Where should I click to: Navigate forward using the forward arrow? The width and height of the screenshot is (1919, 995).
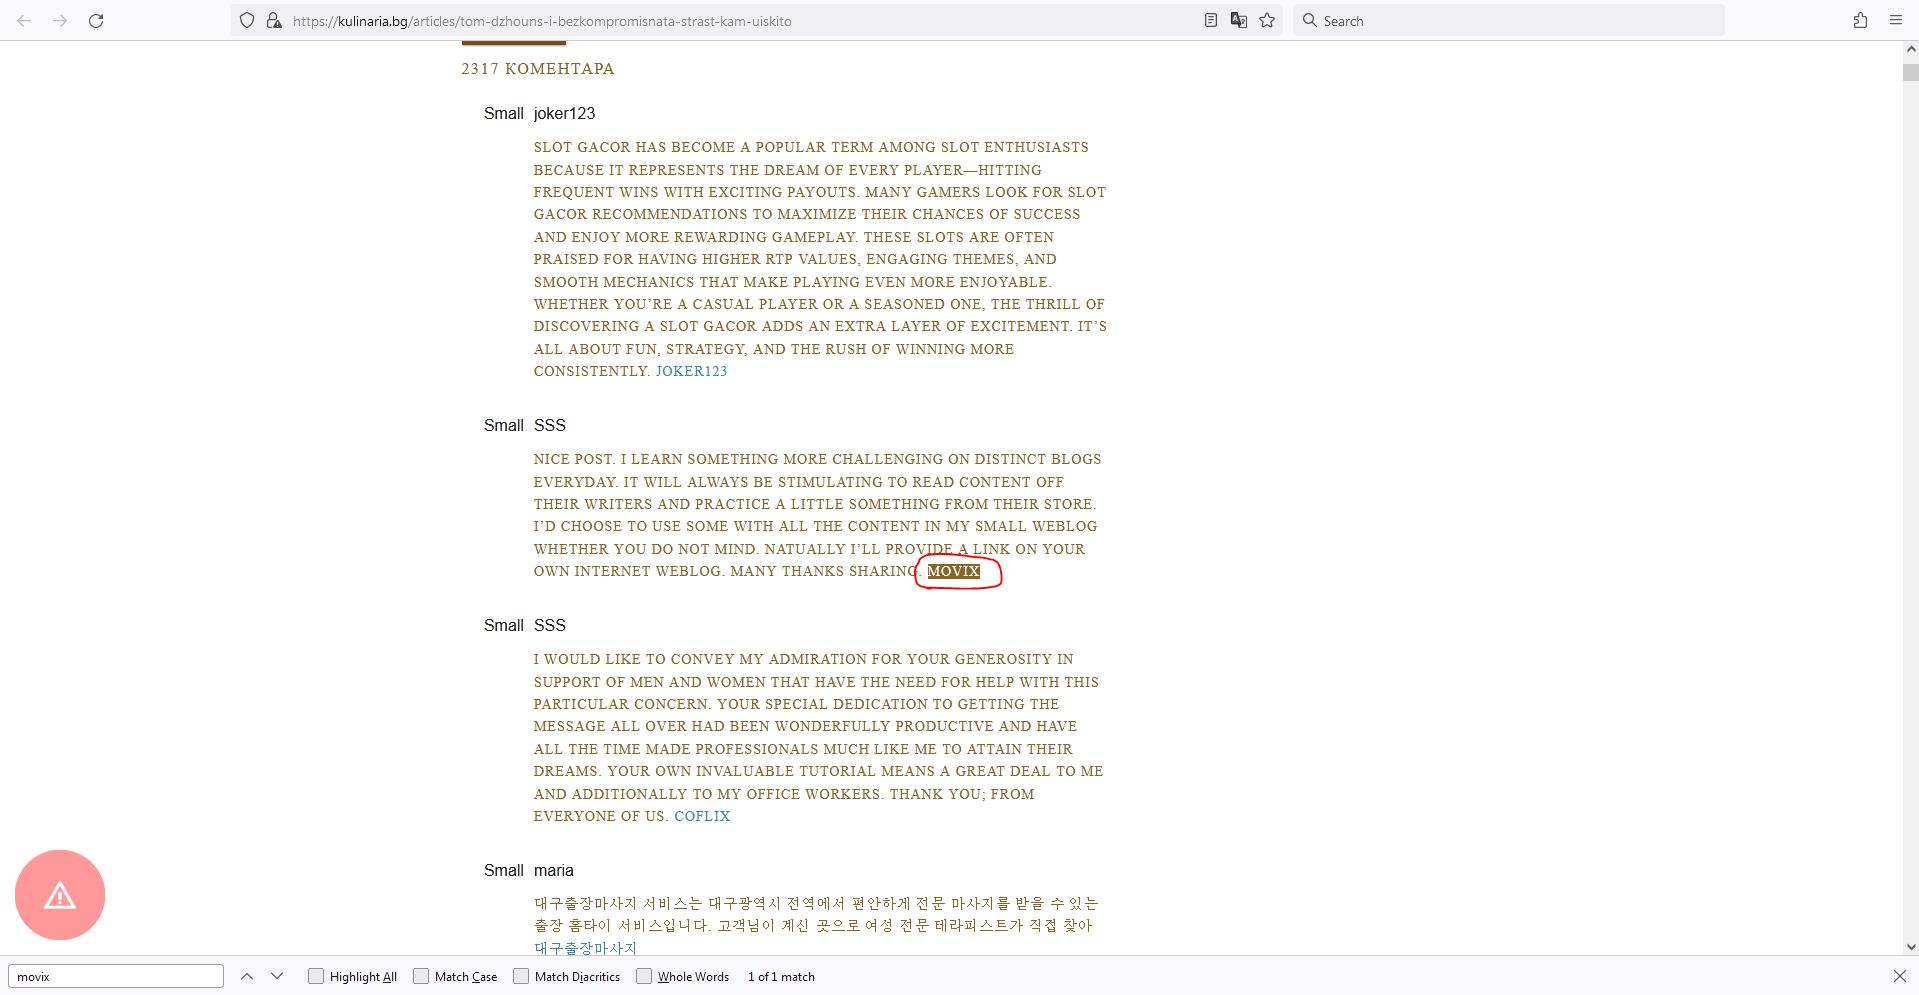pyautogui.click(x=60, y=20)
